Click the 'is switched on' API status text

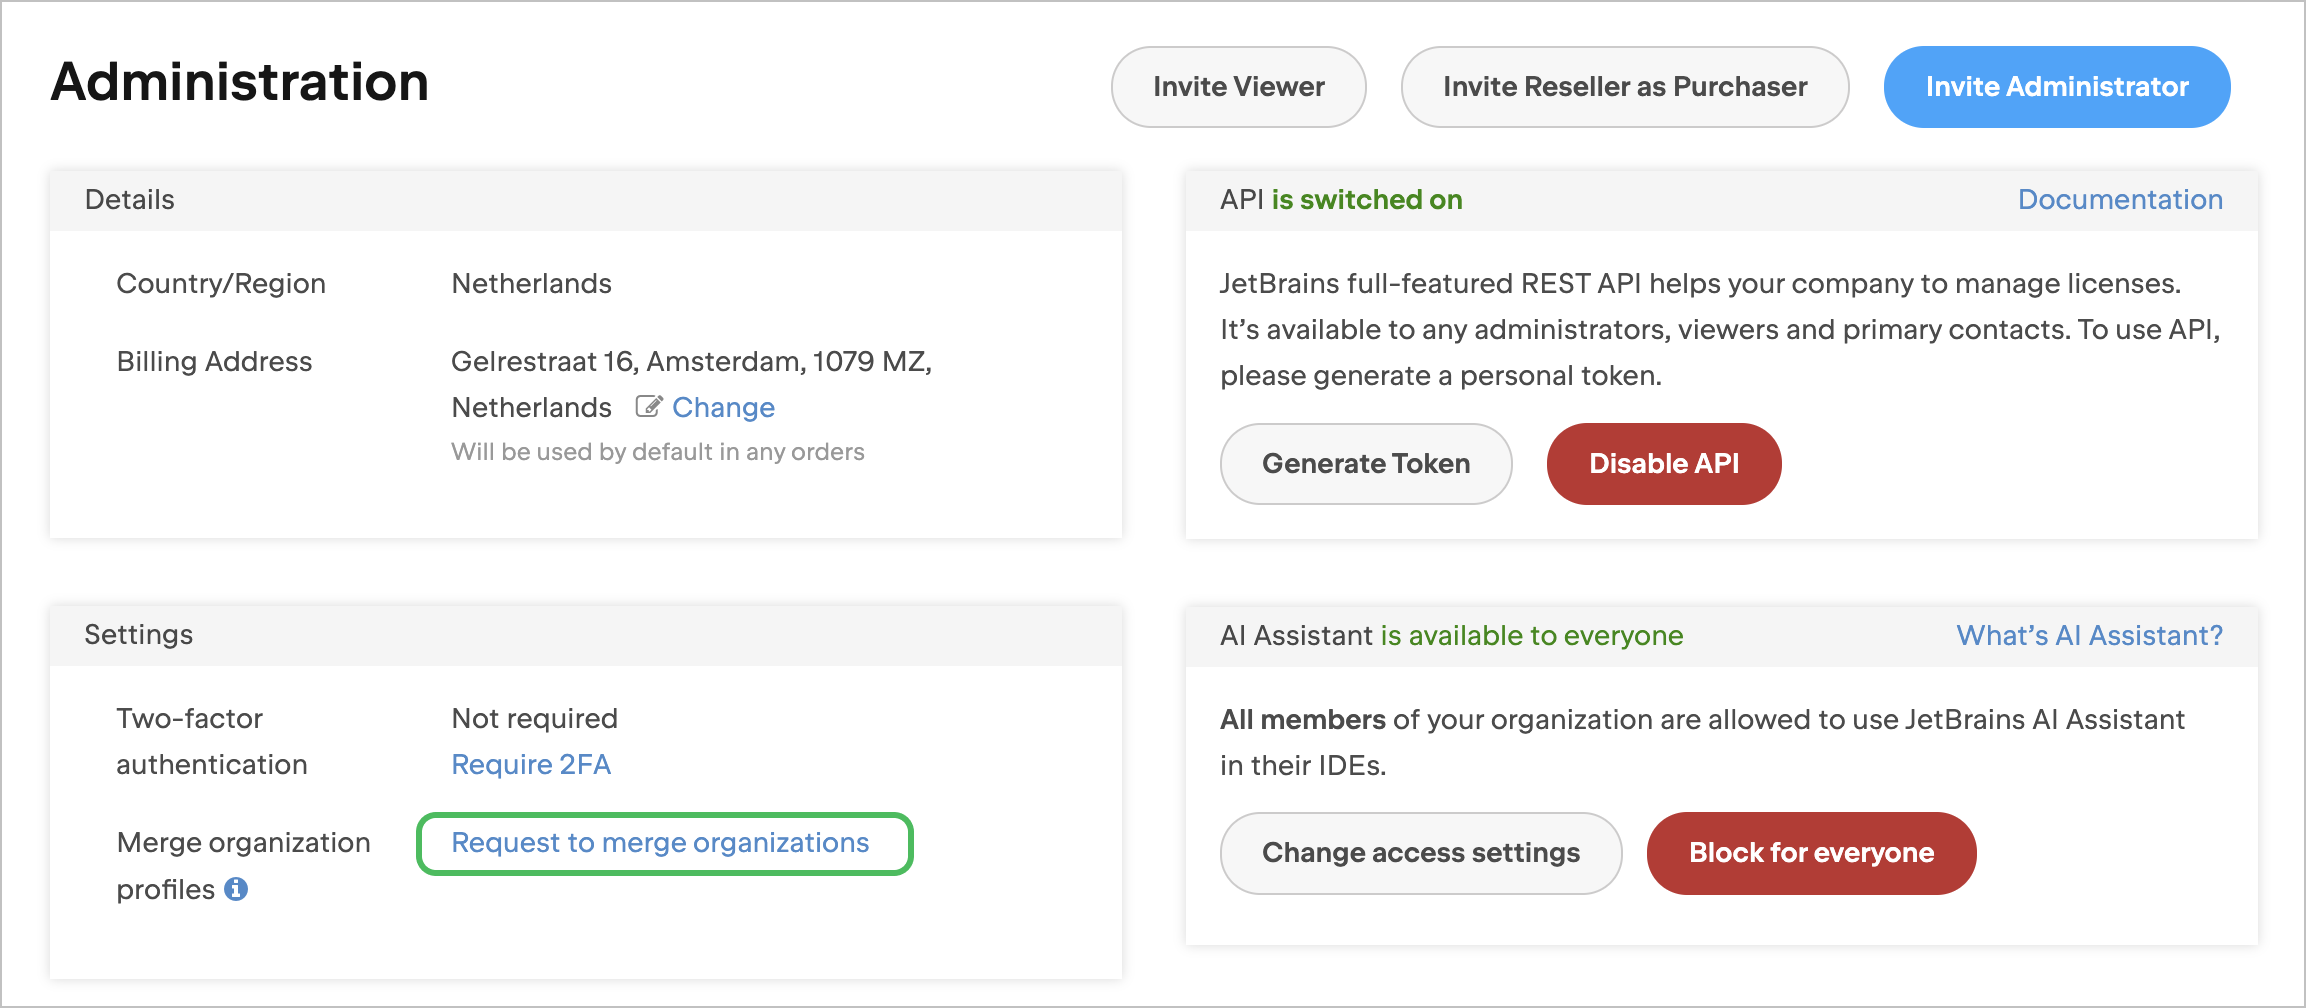tap(1366, 200)
